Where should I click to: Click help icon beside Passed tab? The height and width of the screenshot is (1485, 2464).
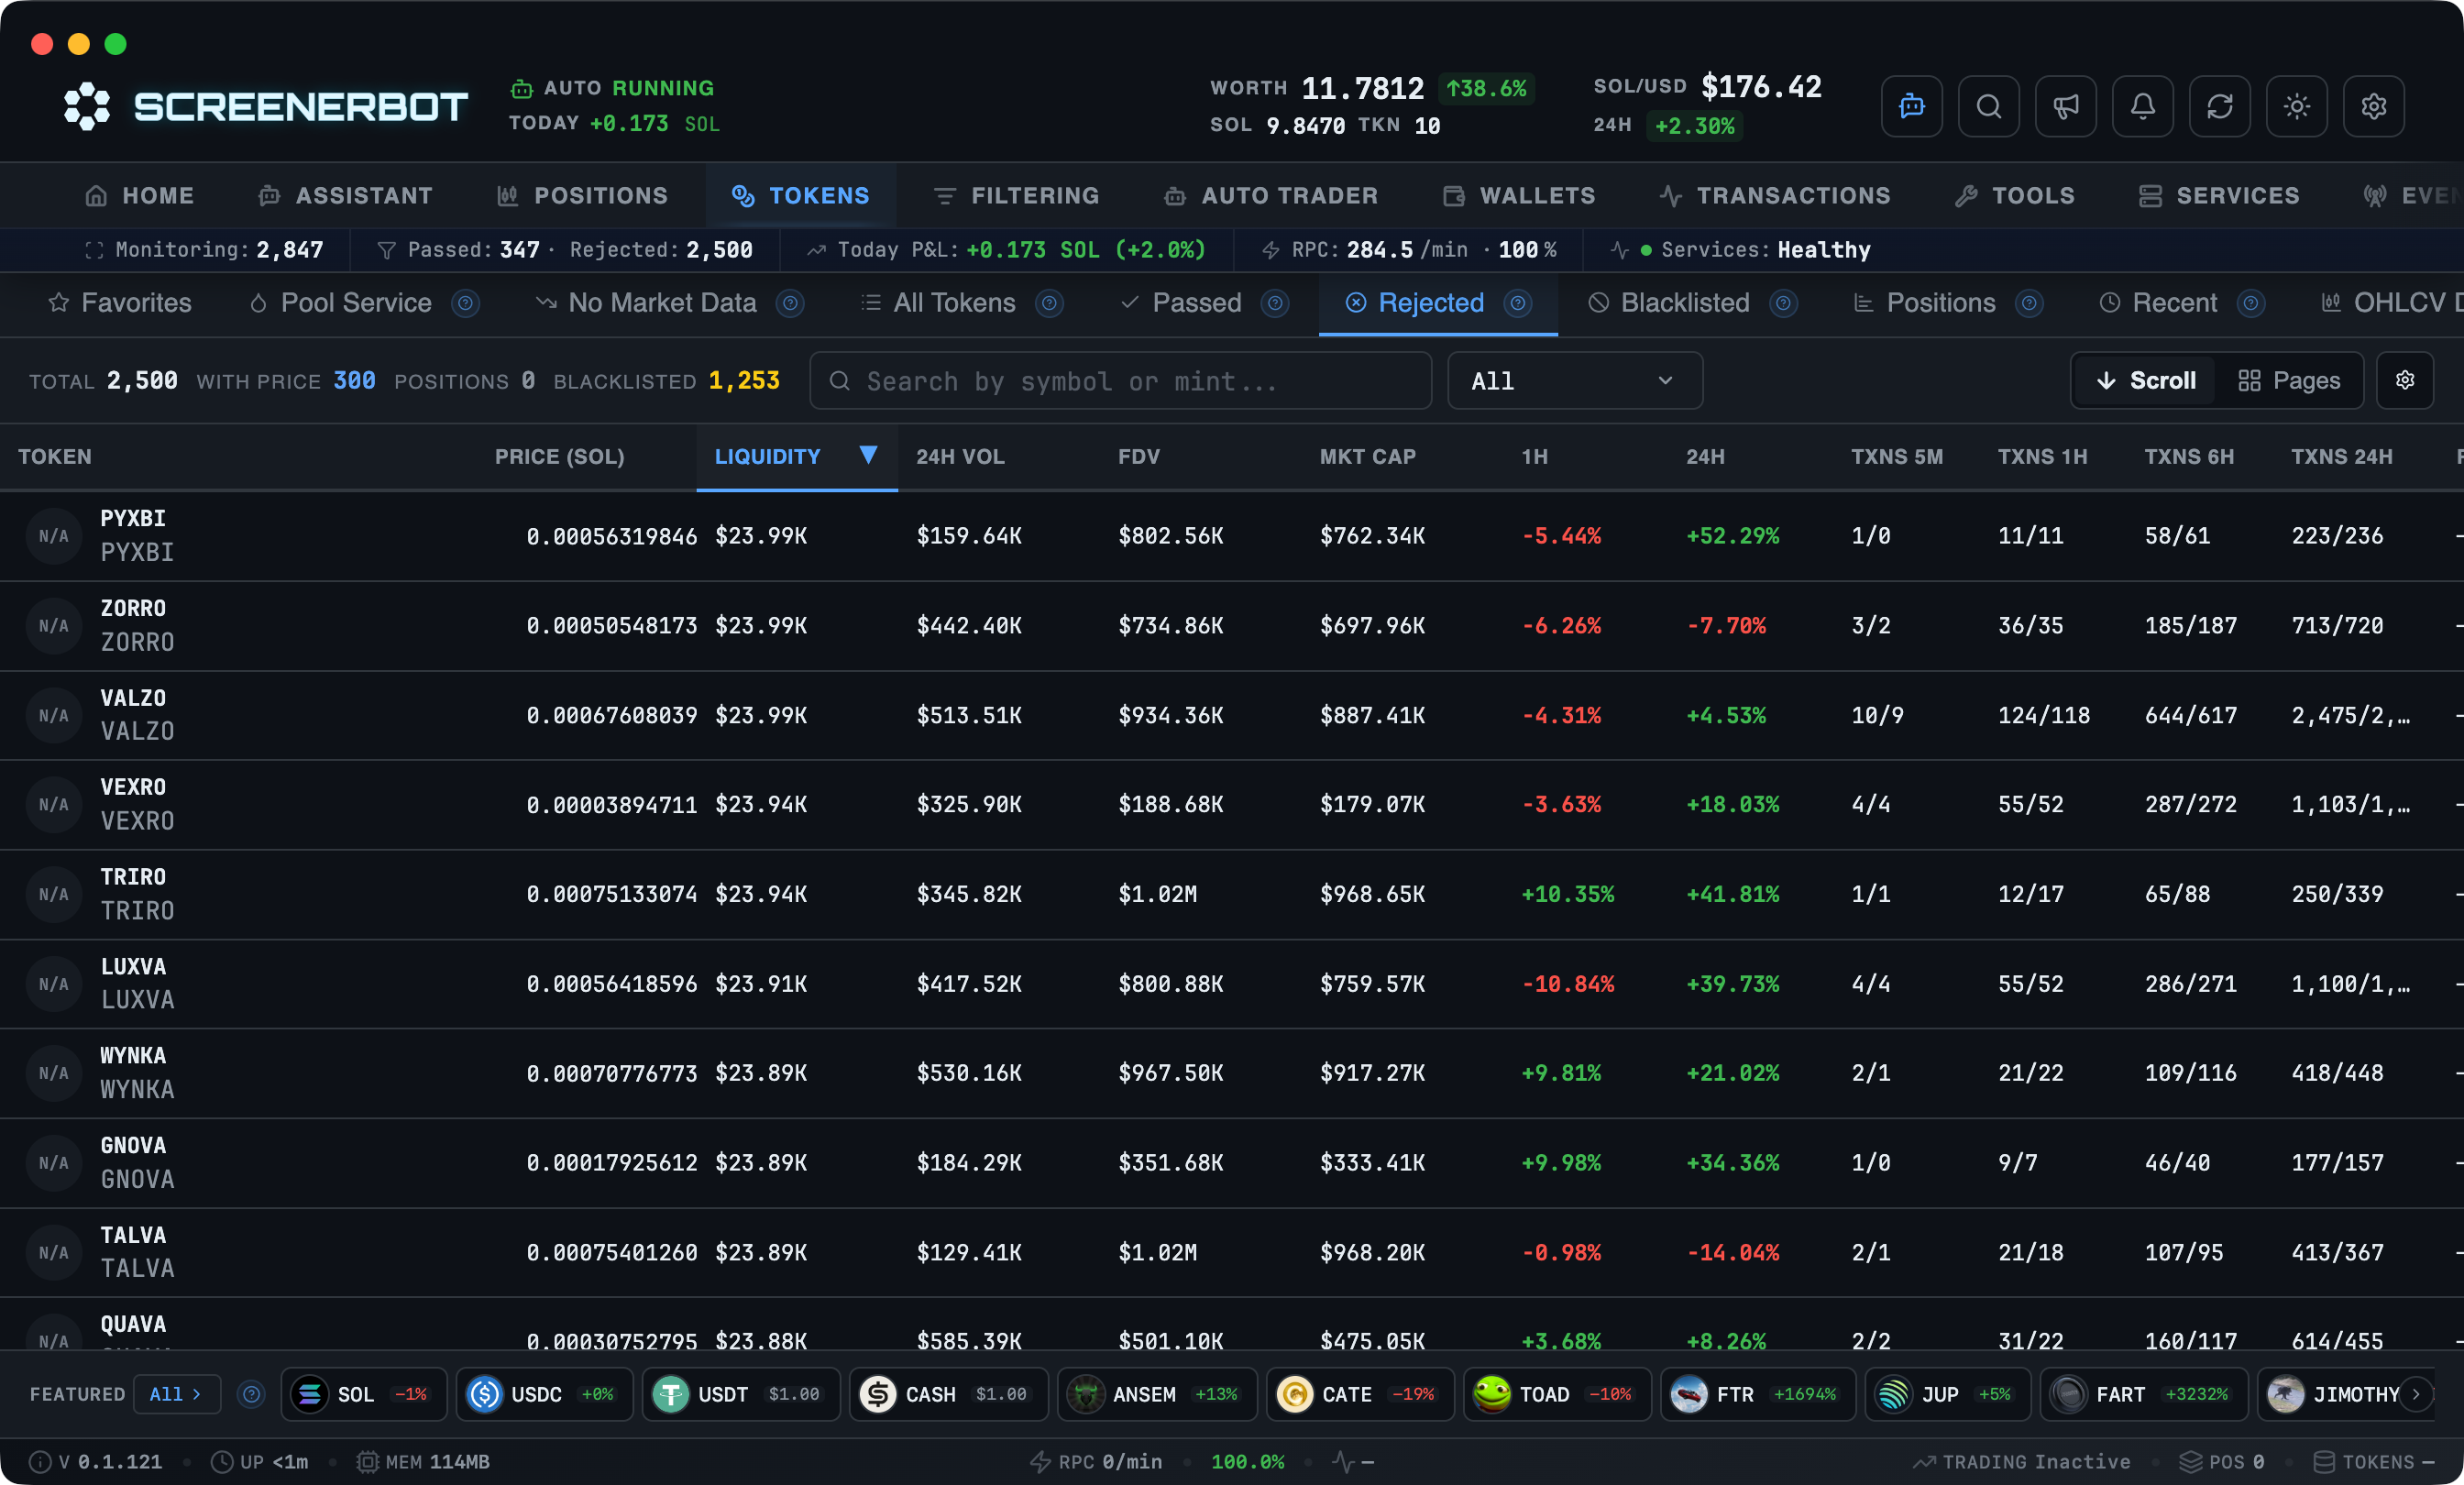tap(1275, 303)
